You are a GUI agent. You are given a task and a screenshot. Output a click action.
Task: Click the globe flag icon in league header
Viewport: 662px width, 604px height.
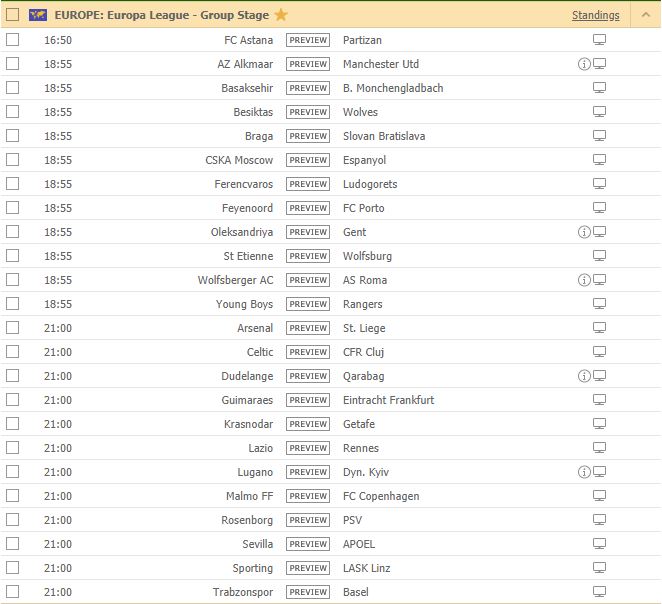point(39,15)
